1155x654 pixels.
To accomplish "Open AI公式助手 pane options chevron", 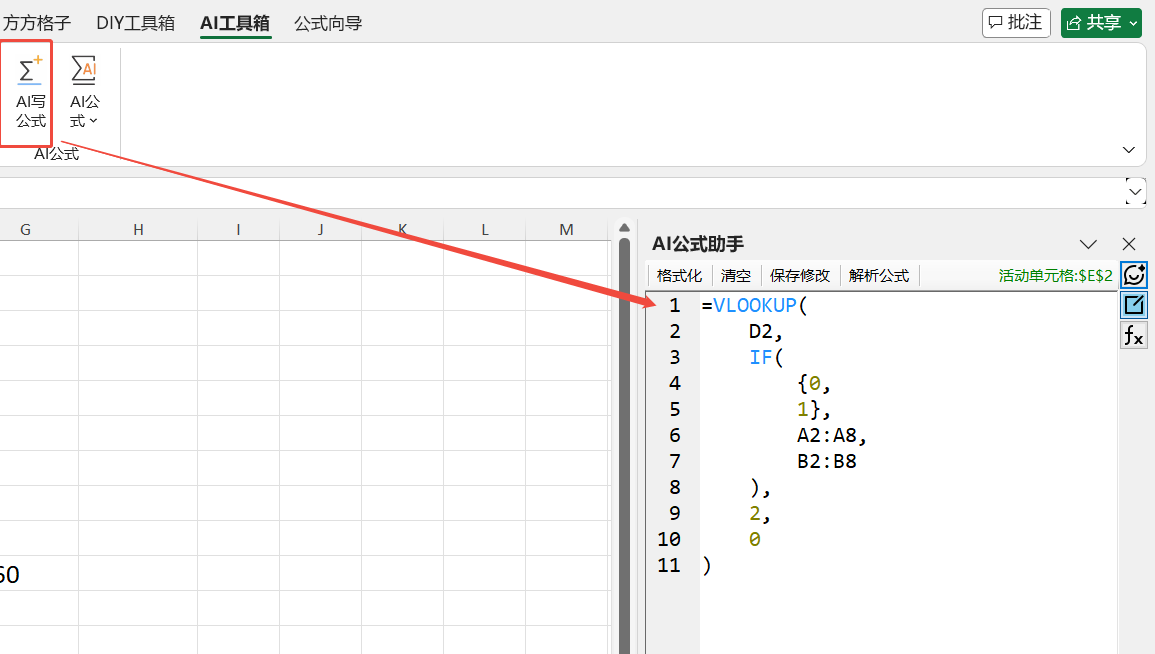I will click(1089, 244).
